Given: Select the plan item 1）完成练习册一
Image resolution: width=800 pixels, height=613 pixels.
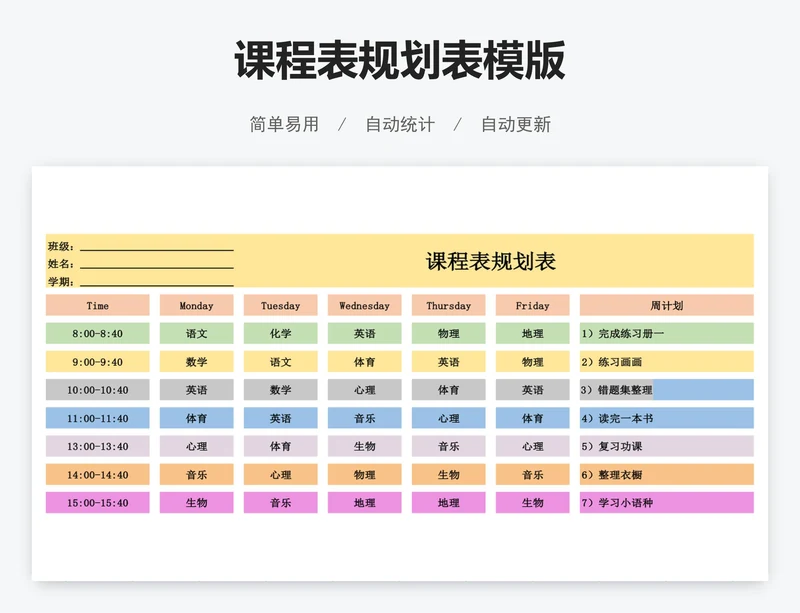Looking at the screenshot, I should click(666, 334).
